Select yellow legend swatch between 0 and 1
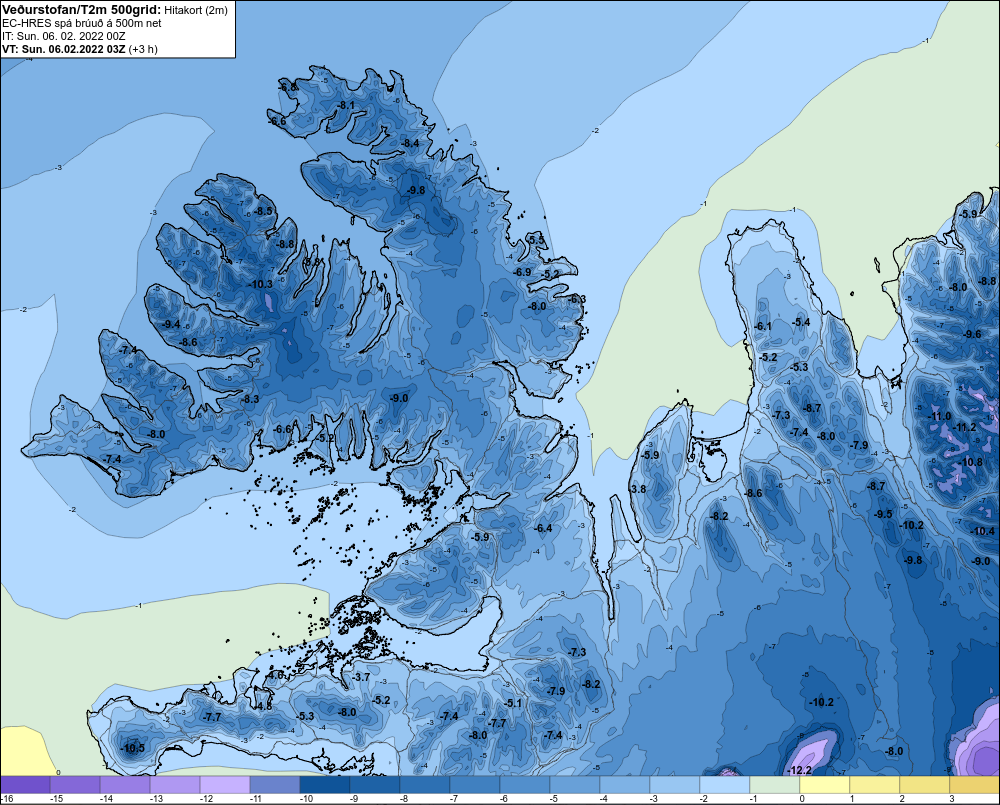The width and height of the screenshot is (1000, 805). (x=825, y=785)
